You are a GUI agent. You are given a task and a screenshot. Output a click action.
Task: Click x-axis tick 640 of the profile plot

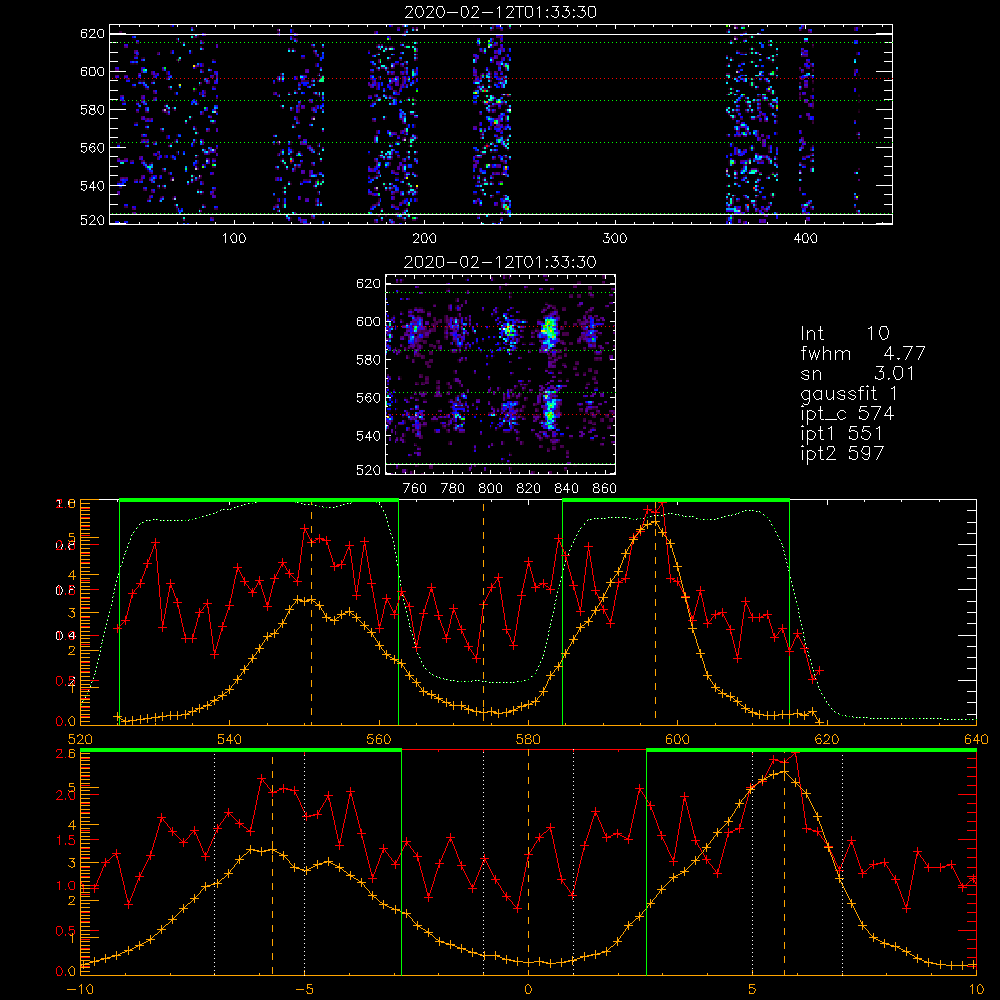(976, 739)
